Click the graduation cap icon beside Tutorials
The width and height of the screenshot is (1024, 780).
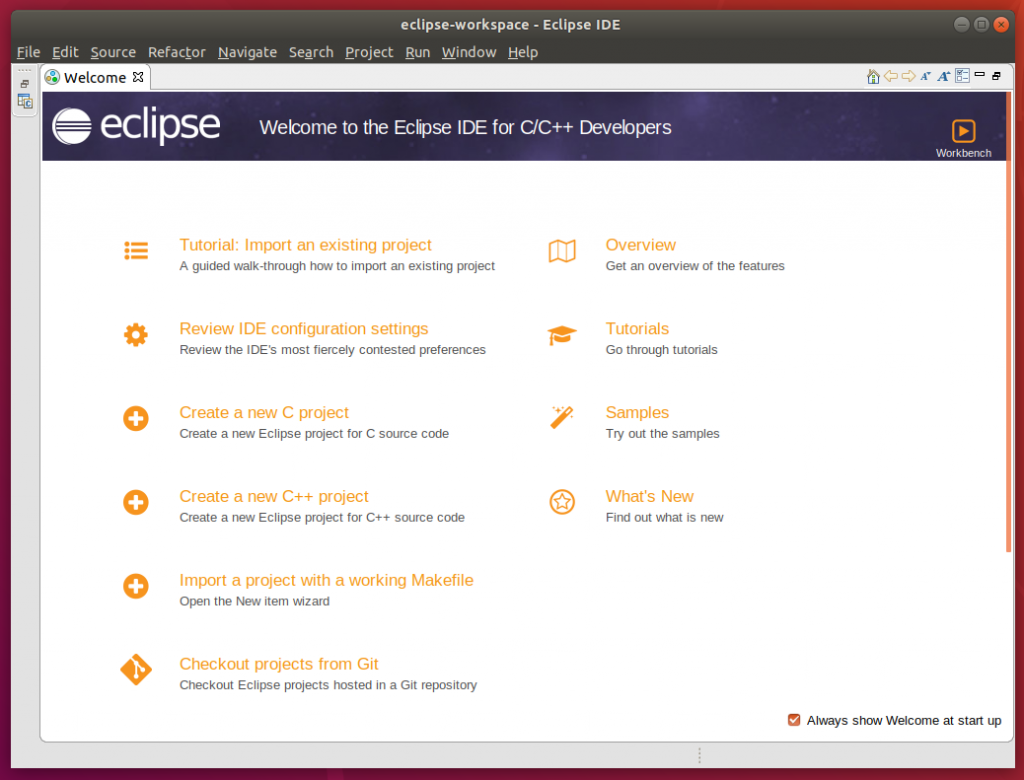coord(562,335)
